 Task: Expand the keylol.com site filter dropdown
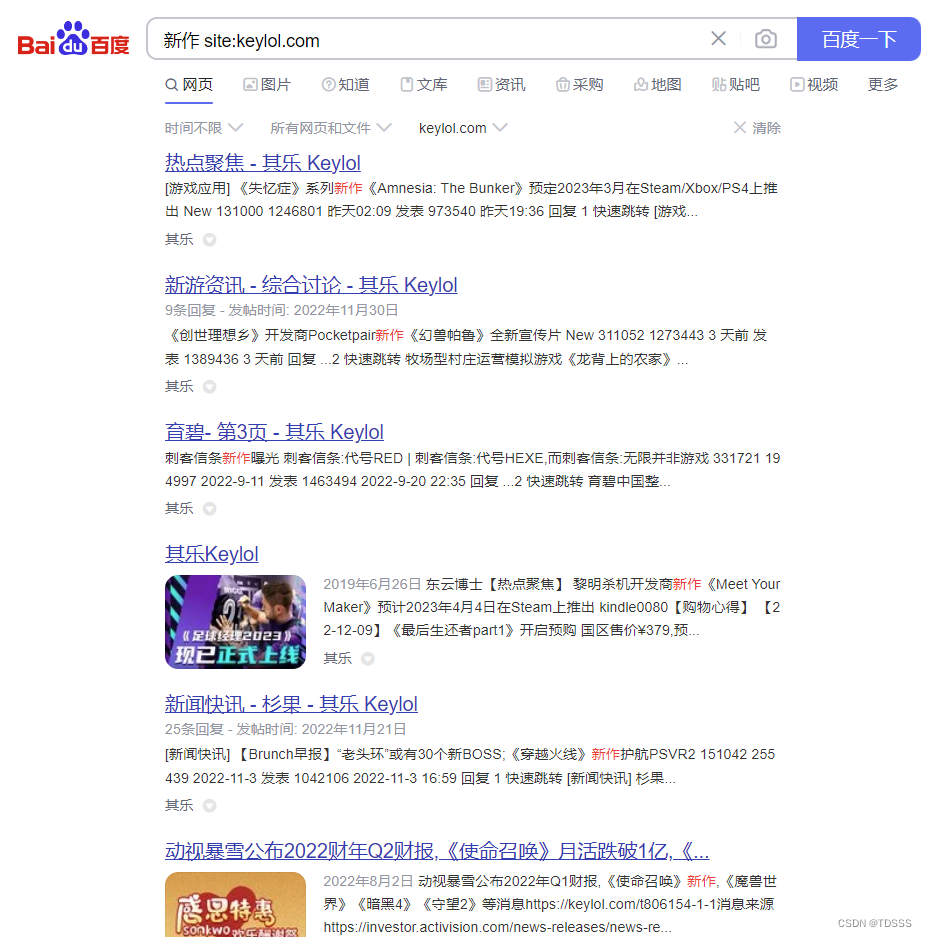click(463, 128)
